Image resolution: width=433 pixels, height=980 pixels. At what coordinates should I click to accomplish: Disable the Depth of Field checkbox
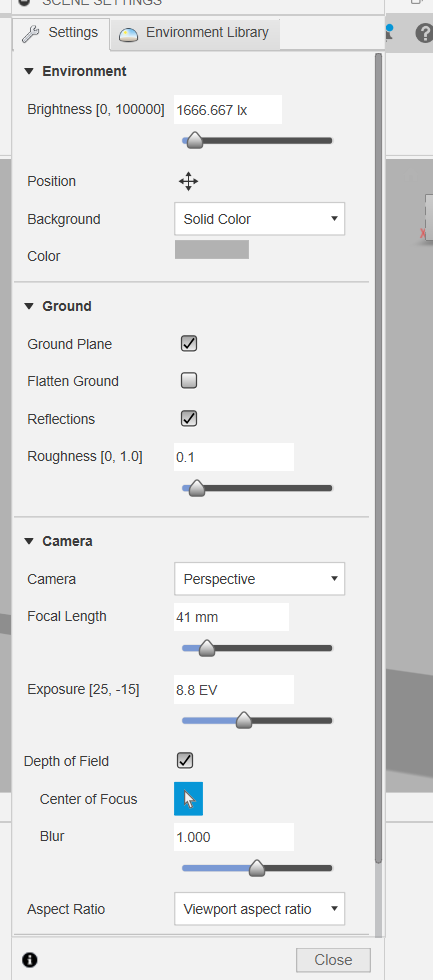coord(185,760)
